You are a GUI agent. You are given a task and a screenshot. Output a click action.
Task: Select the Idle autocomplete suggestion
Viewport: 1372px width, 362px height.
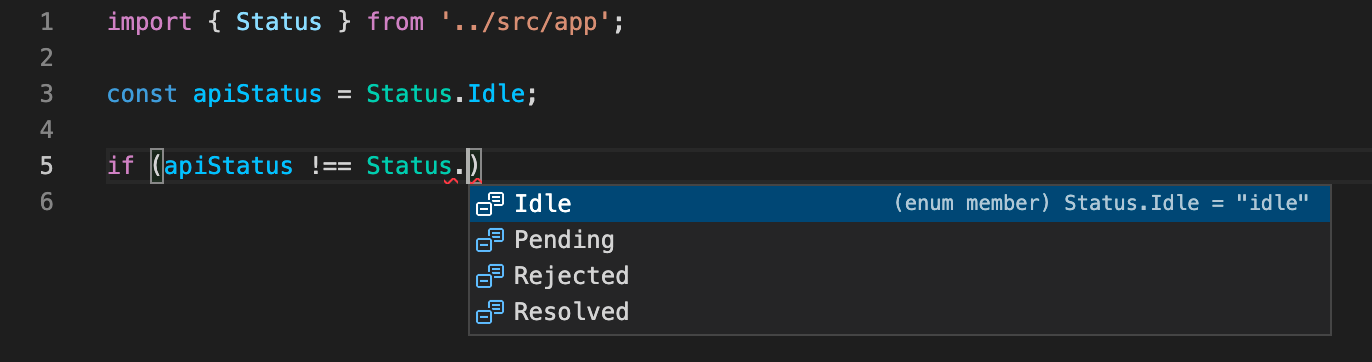900,204
